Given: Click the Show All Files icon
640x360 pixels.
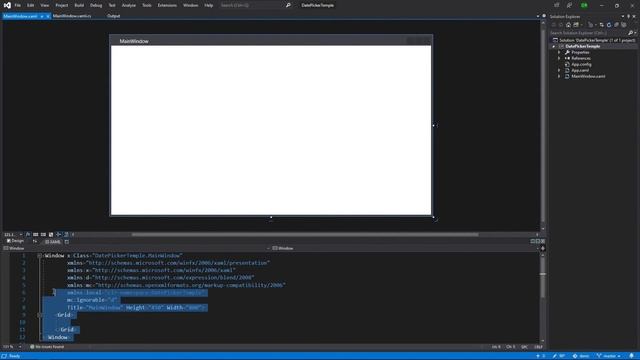Looking at the screenshot, I should [624, 25].
